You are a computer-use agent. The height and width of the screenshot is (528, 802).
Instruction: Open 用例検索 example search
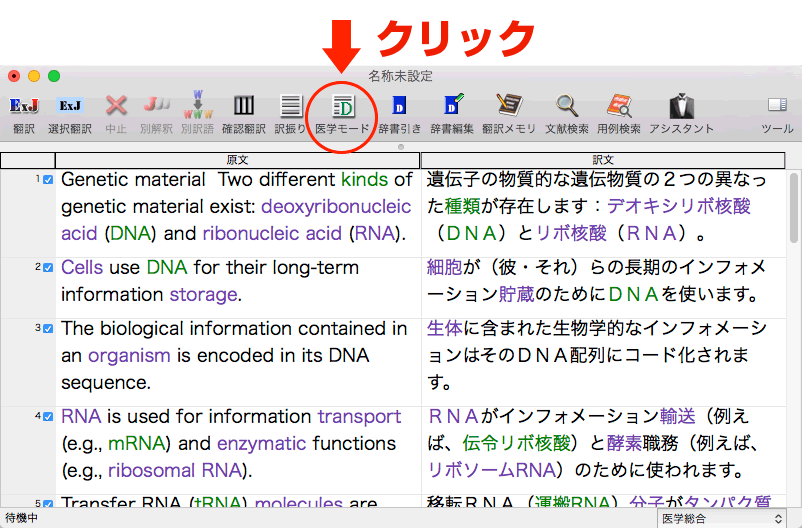point(619,105)
